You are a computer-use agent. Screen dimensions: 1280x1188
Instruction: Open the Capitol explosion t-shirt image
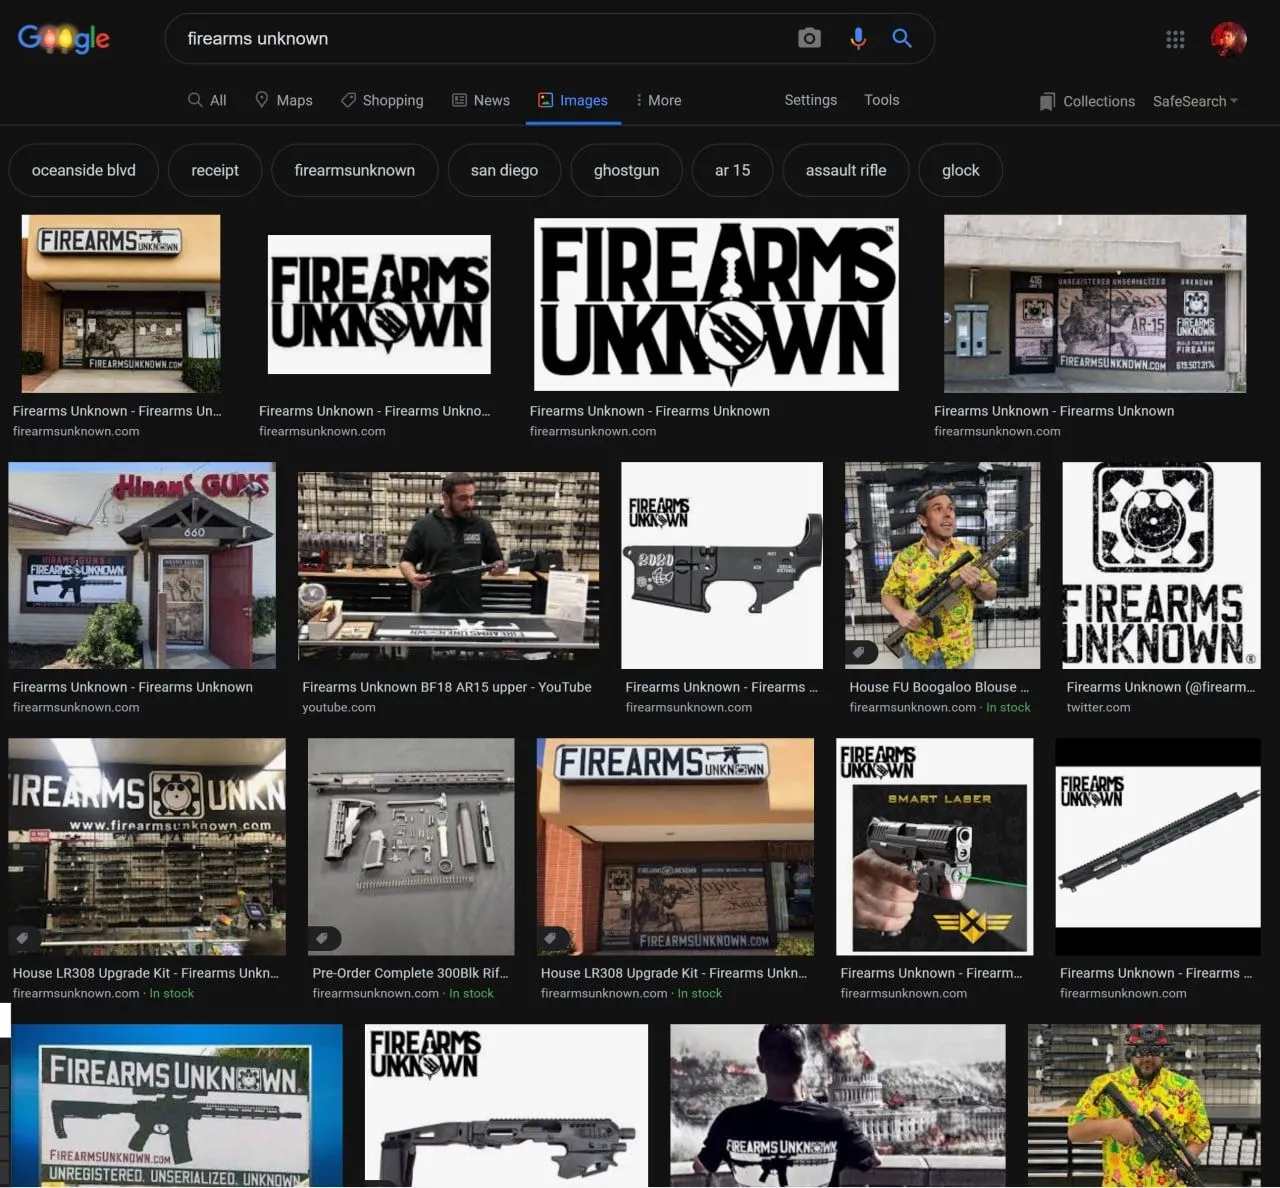tap(838, 1105)
